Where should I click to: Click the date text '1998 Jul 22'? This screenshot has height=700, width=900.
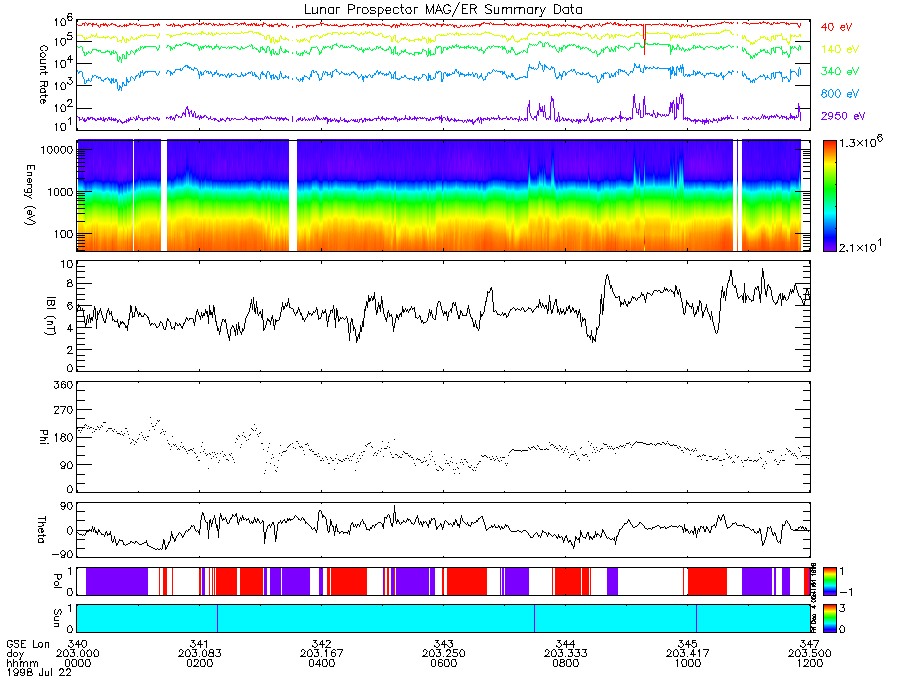pos(39,673)
